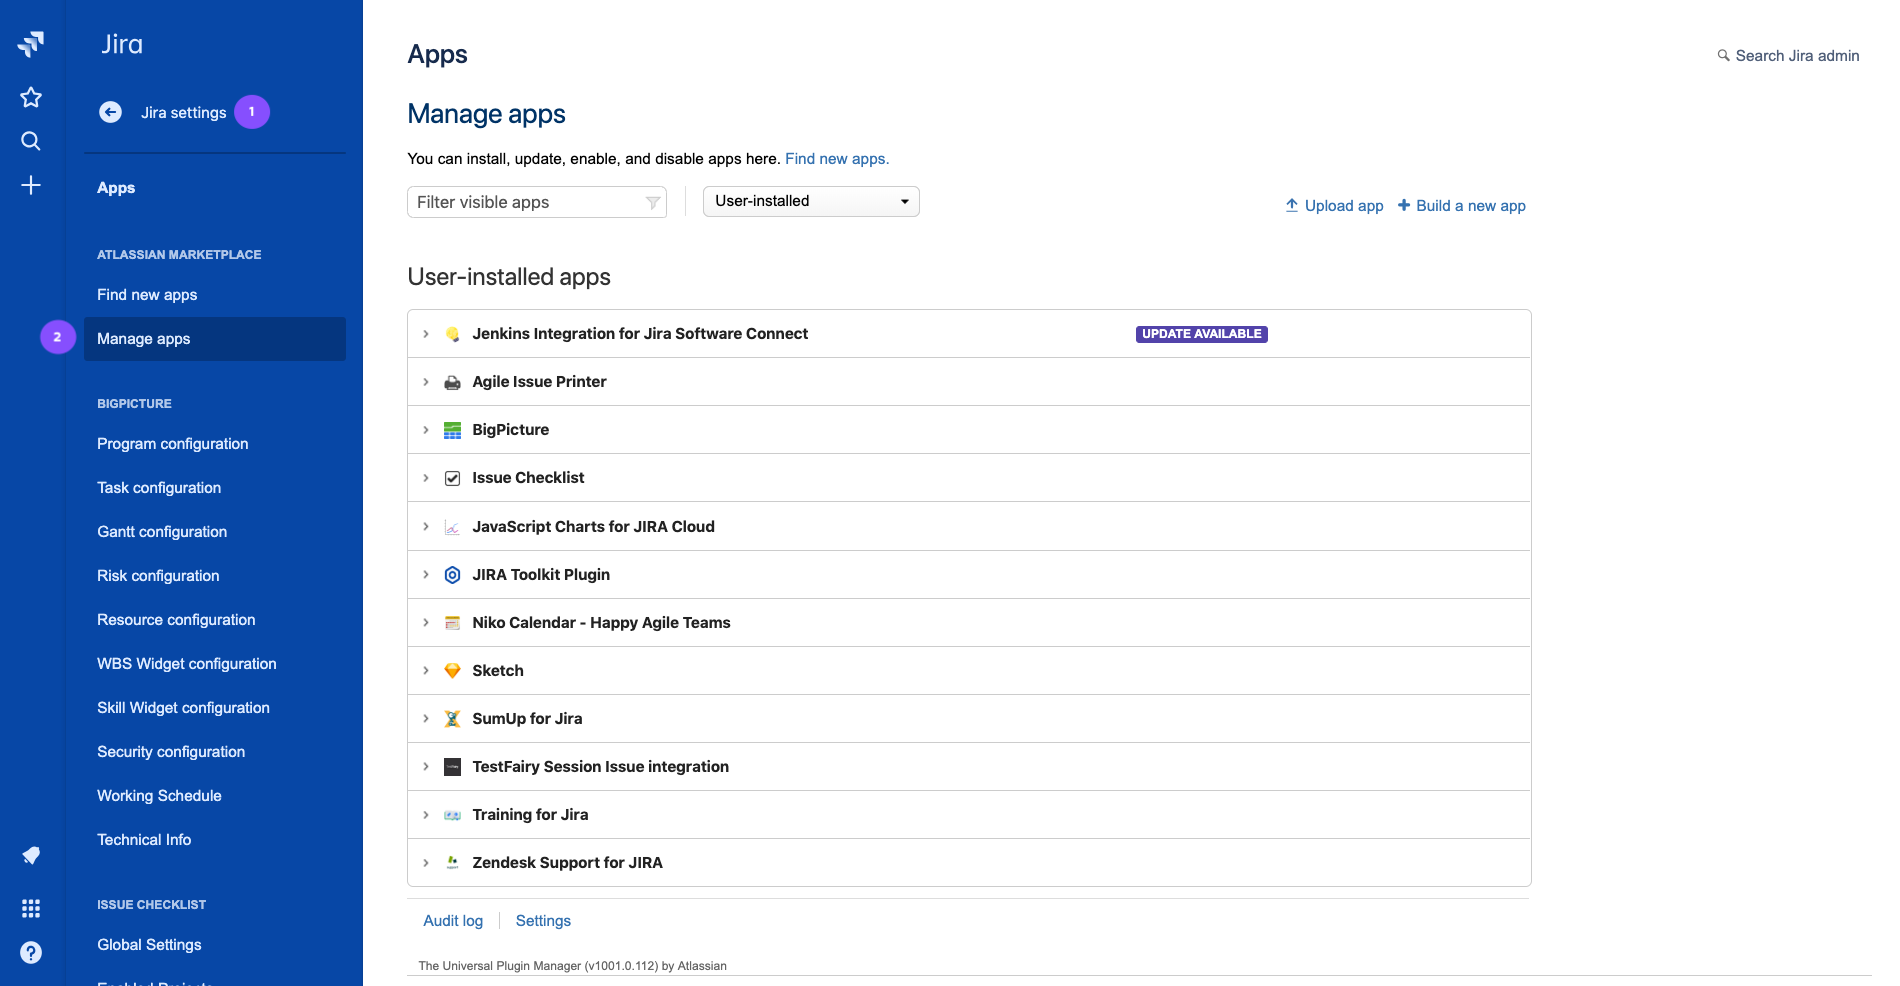1900x986 pixels.
Task: Click the Niko Calendar app icon
Action: [452, 623]
